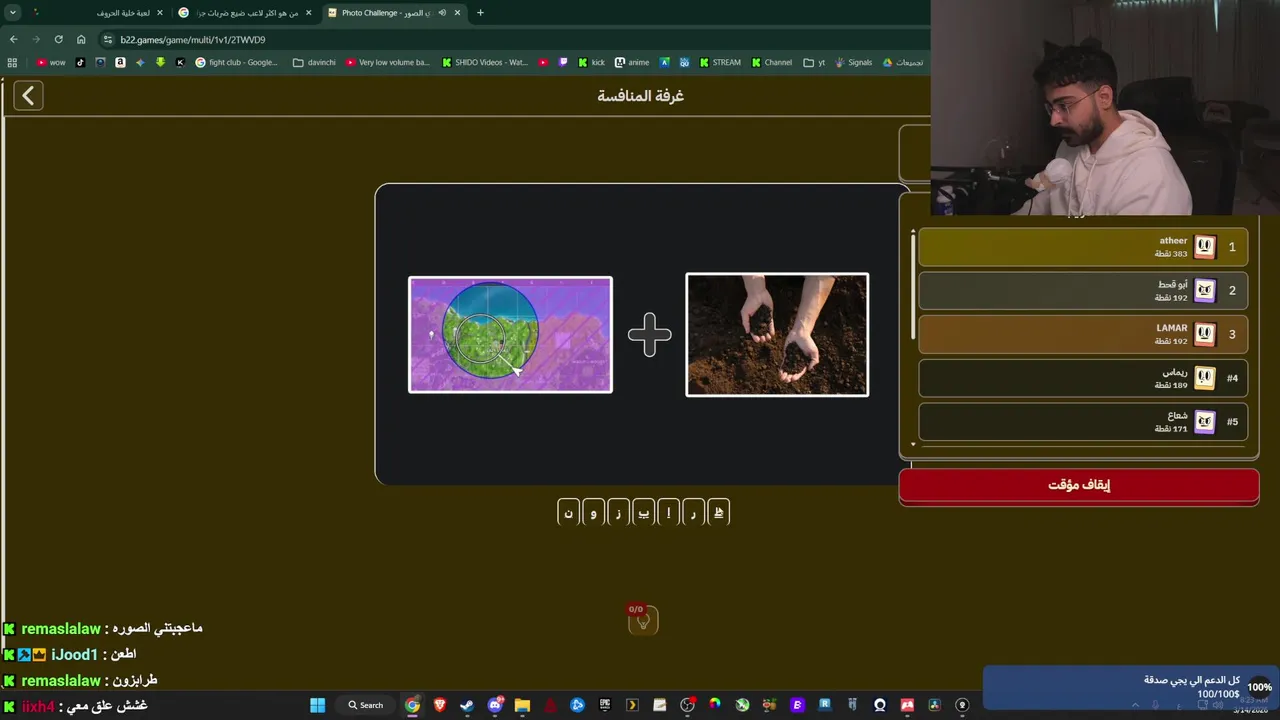The height and width of the screenshot is (720, 1280).
Task: View site information icon in address bar
Action: tap(107, 39)
